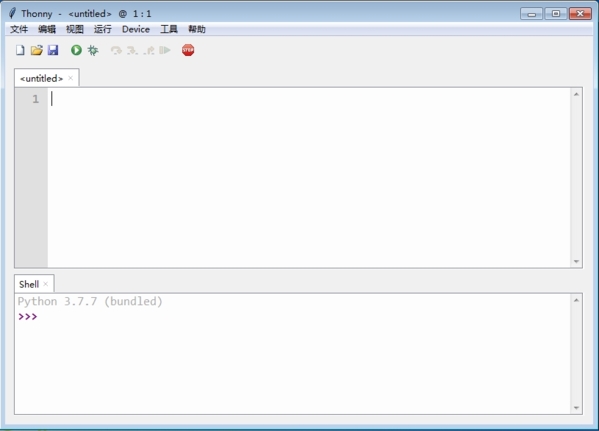Image resolution: width=599 pixels, height=431 pixels.
Task: Click the Step out icon
Action: tap(149, 50)
